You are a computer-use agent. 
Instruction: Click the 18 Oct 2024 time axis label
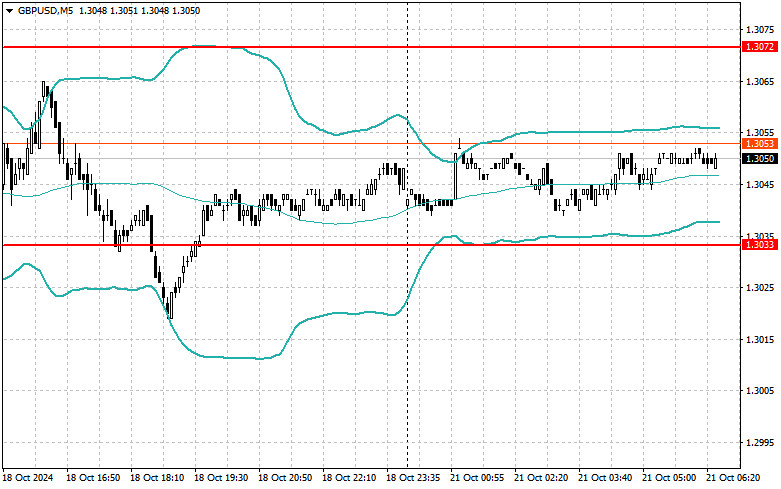28,478
